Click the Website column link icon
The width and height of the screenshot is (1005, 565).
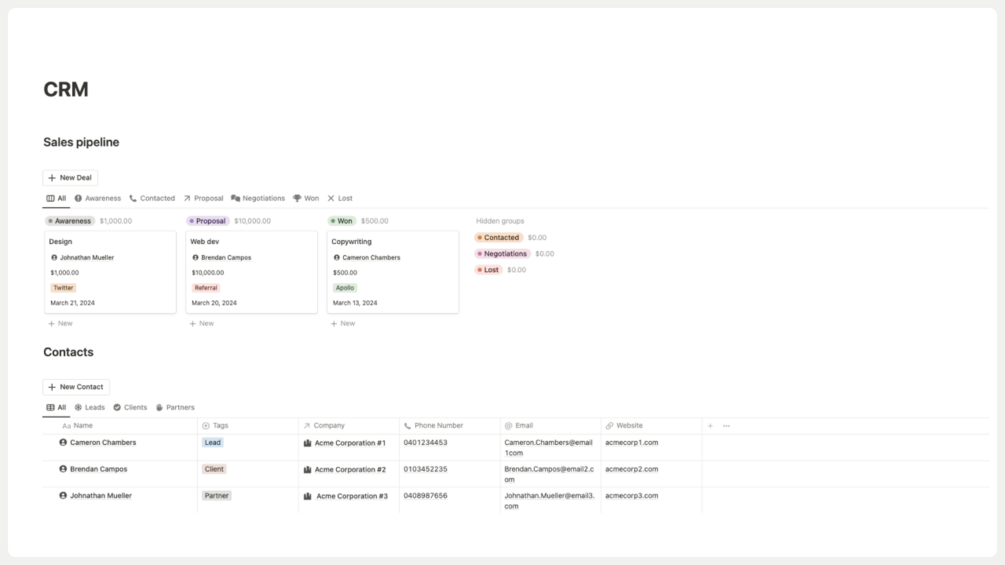point(610,425)
